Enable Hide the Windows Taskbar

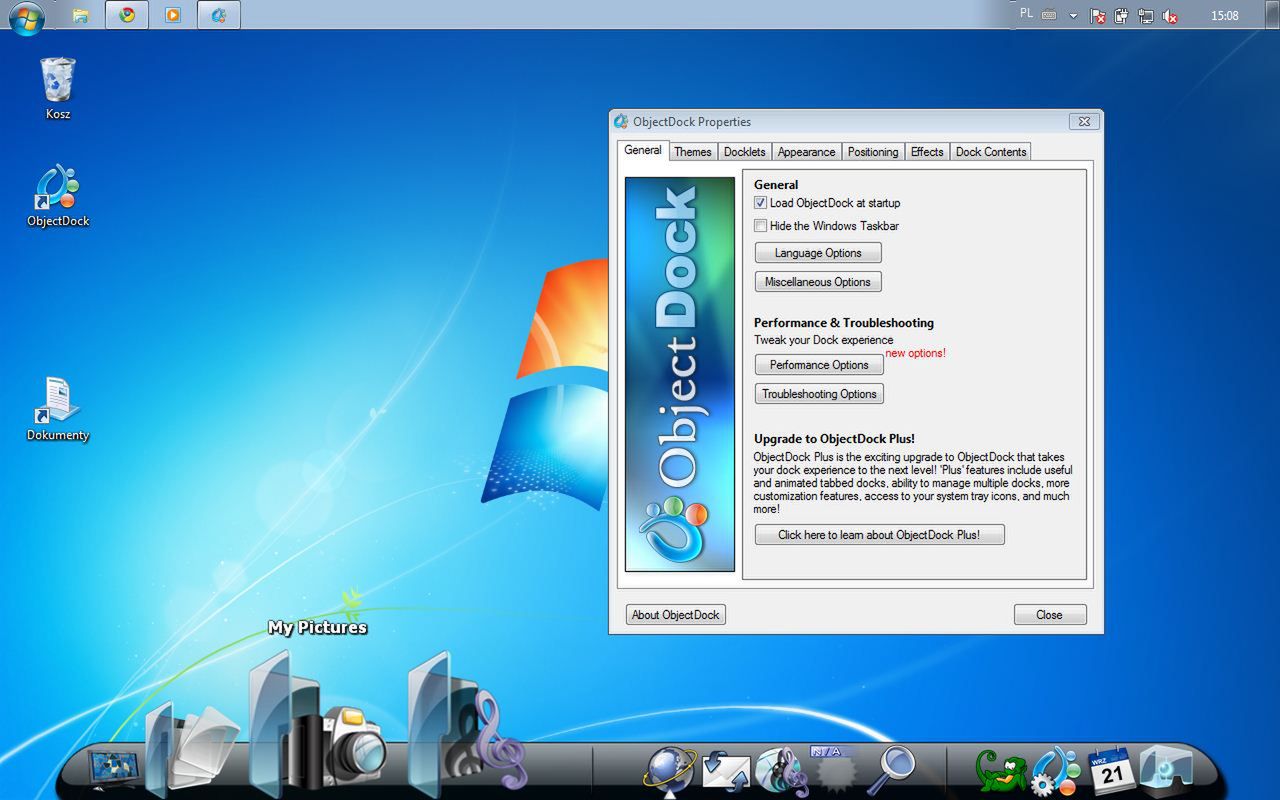coord(761,226)
